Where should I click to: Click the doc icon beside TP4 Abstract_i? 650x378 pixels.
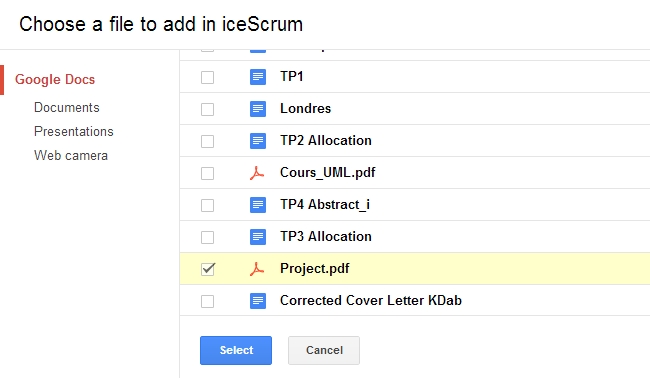click(x=258, y=205)
